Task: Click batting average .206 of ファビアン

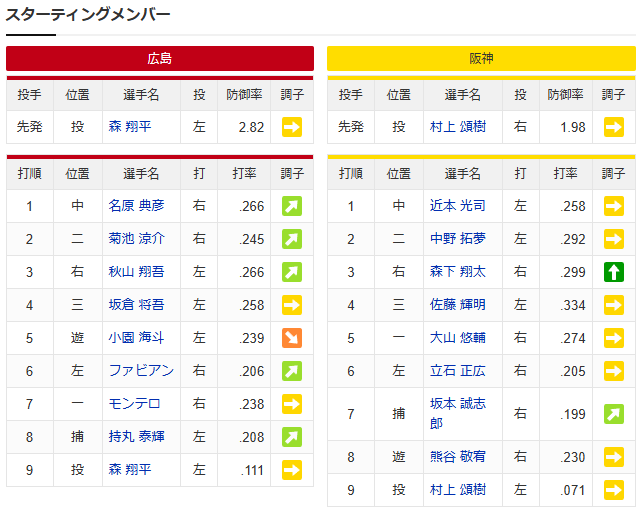Action: [252, 371]
